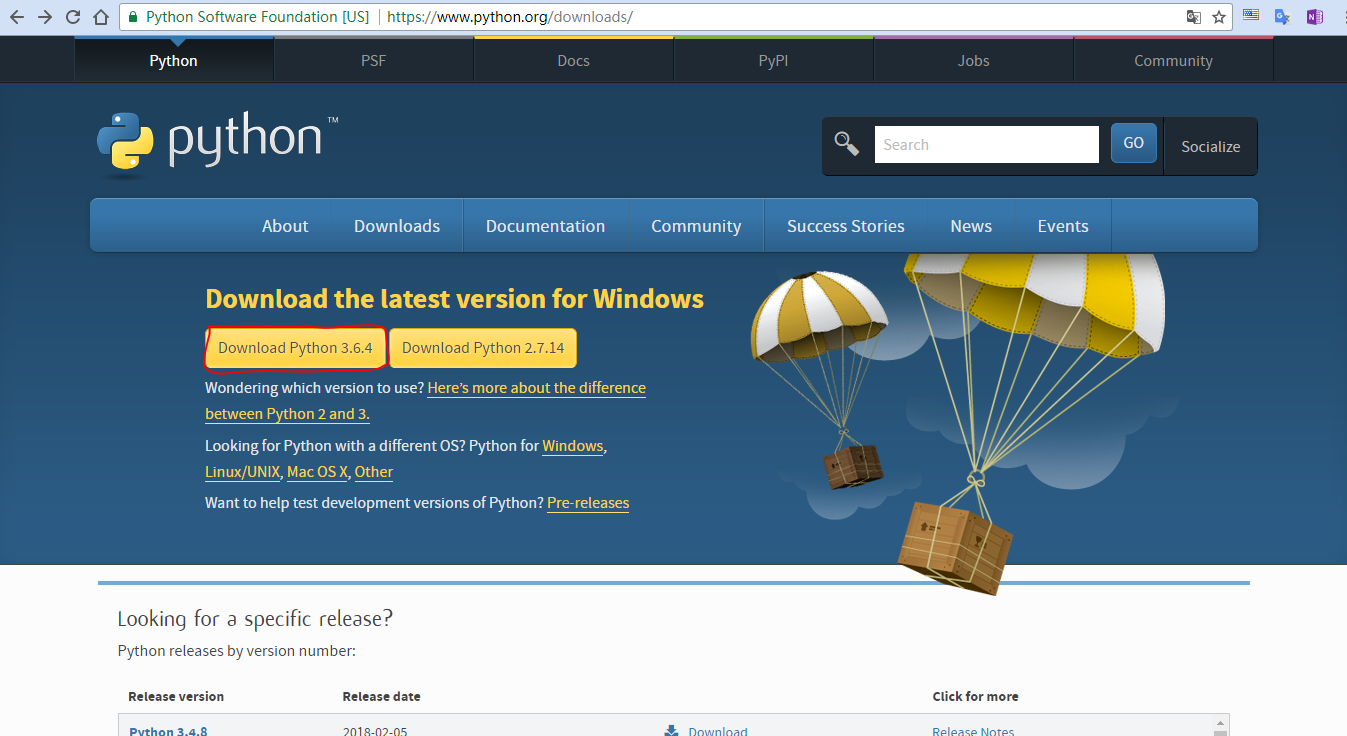Click Download Python 3.6.4 button
1347x736 pixels.
295,348
